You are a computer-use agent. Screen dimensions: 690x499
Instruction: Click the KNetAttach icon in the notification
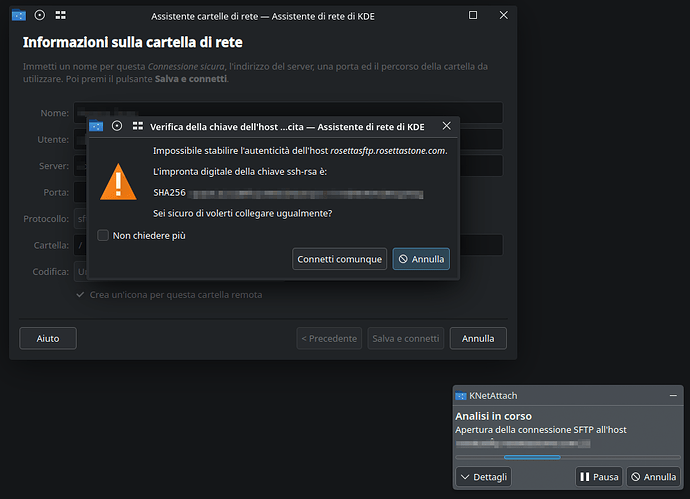click(x=461, y=396)
